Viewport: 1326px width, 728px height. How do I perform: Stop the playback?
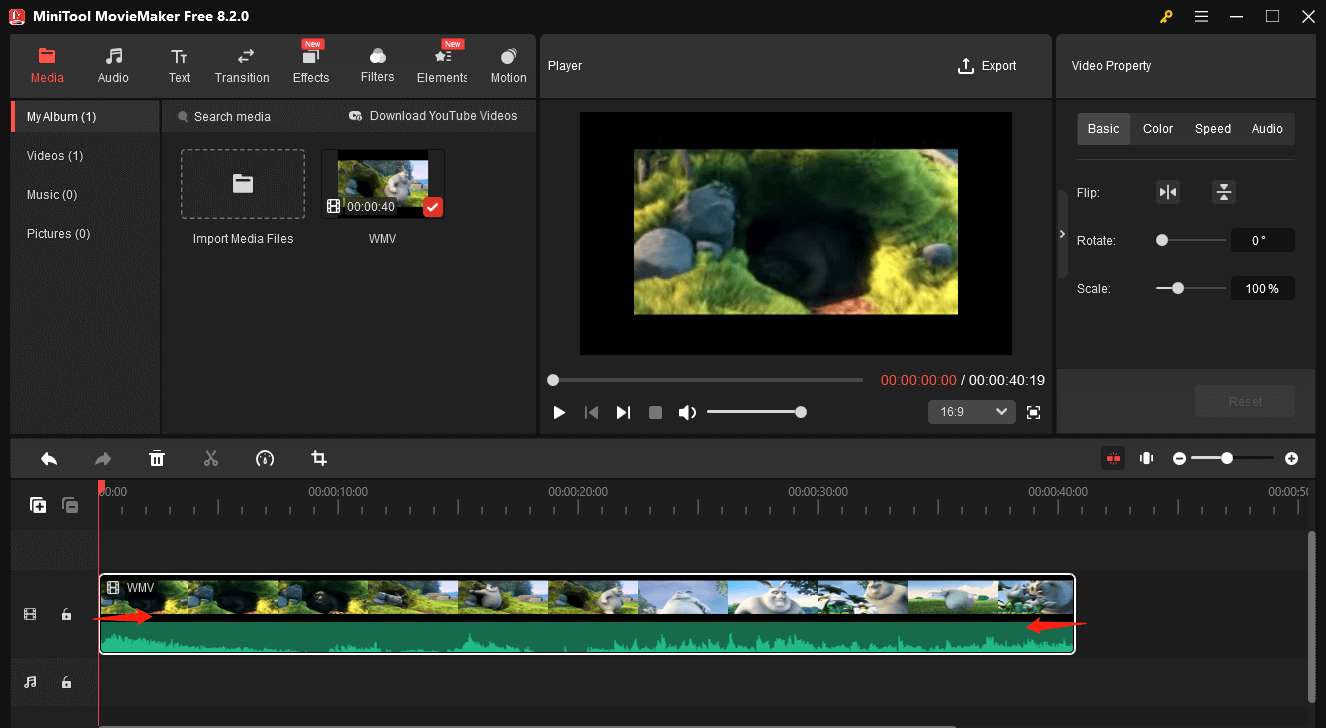pos(655,412)
